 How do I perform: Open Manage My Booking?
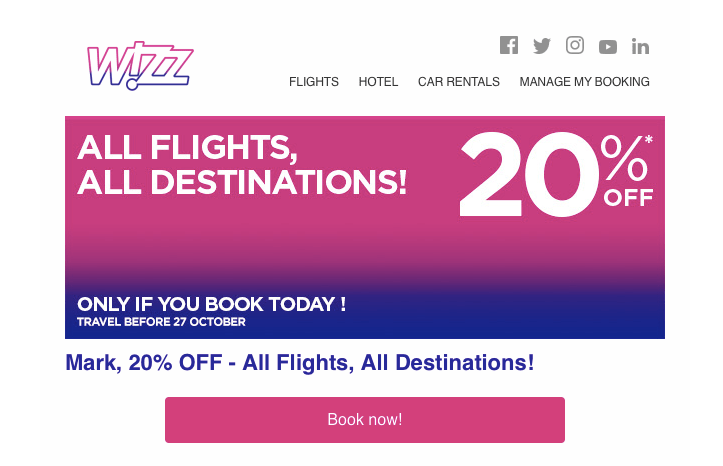[x=584, y=82]
